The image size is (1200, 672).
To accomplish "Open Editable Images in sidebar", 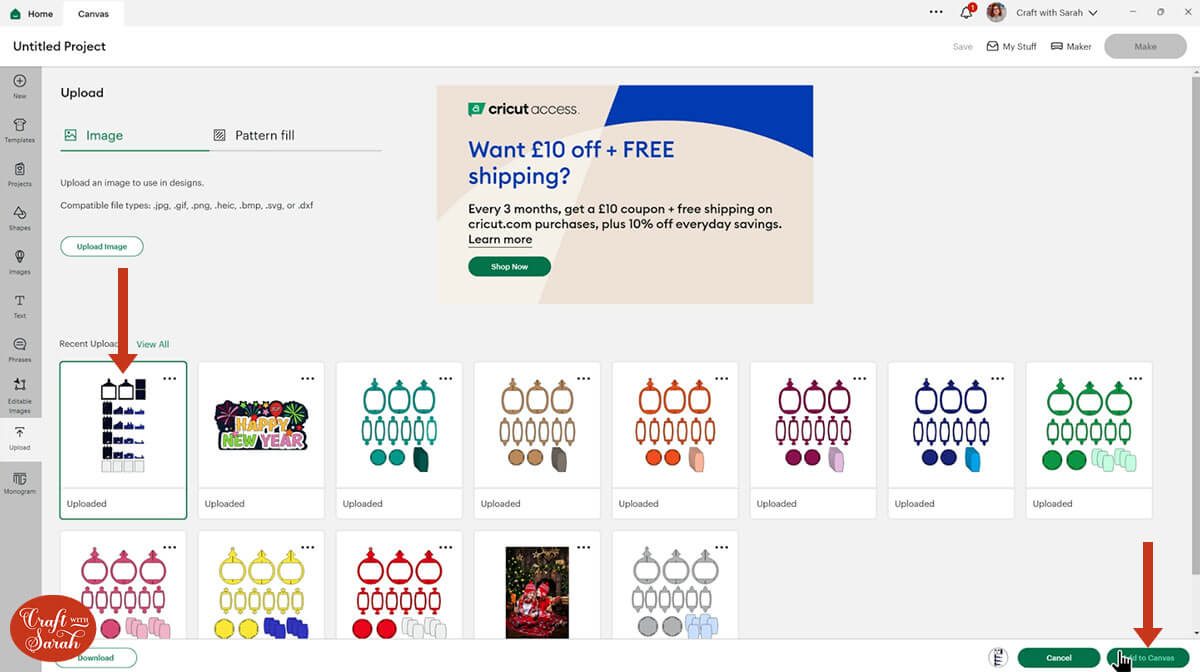I will [x=20, y=395].
